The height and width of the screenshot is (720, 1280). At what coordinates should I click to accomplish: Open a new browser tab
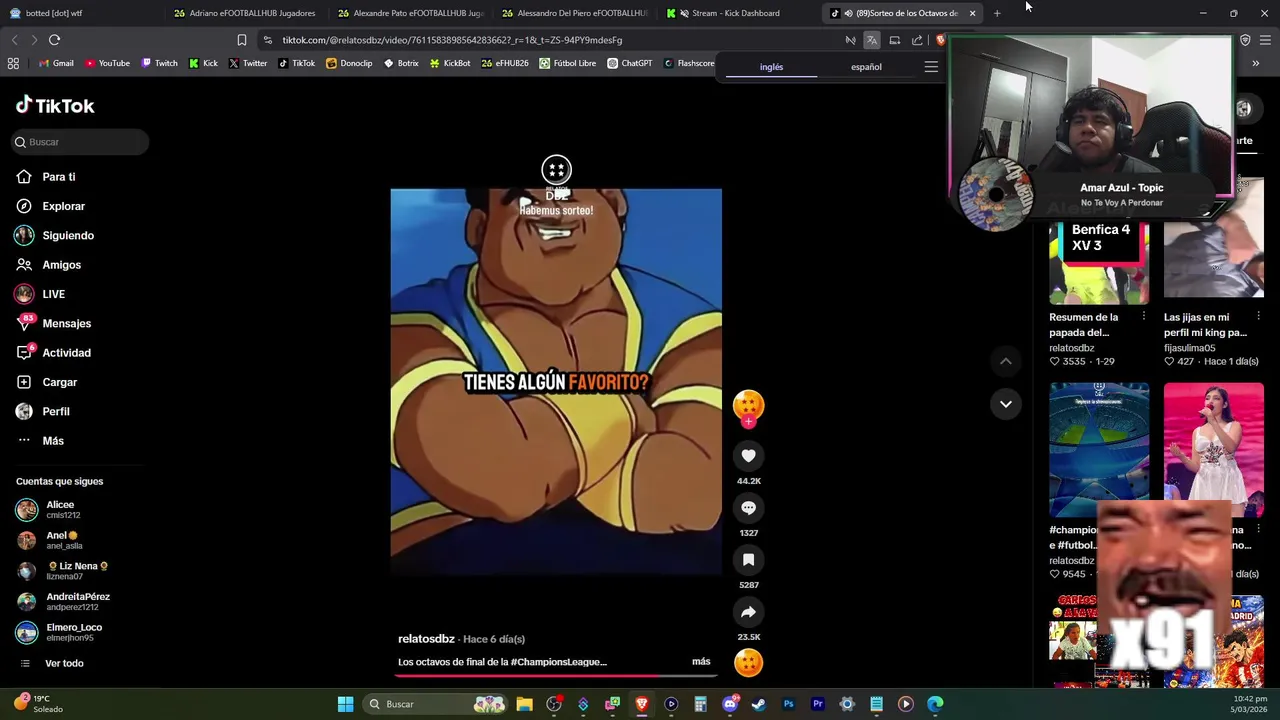click(x=997, y=13)
